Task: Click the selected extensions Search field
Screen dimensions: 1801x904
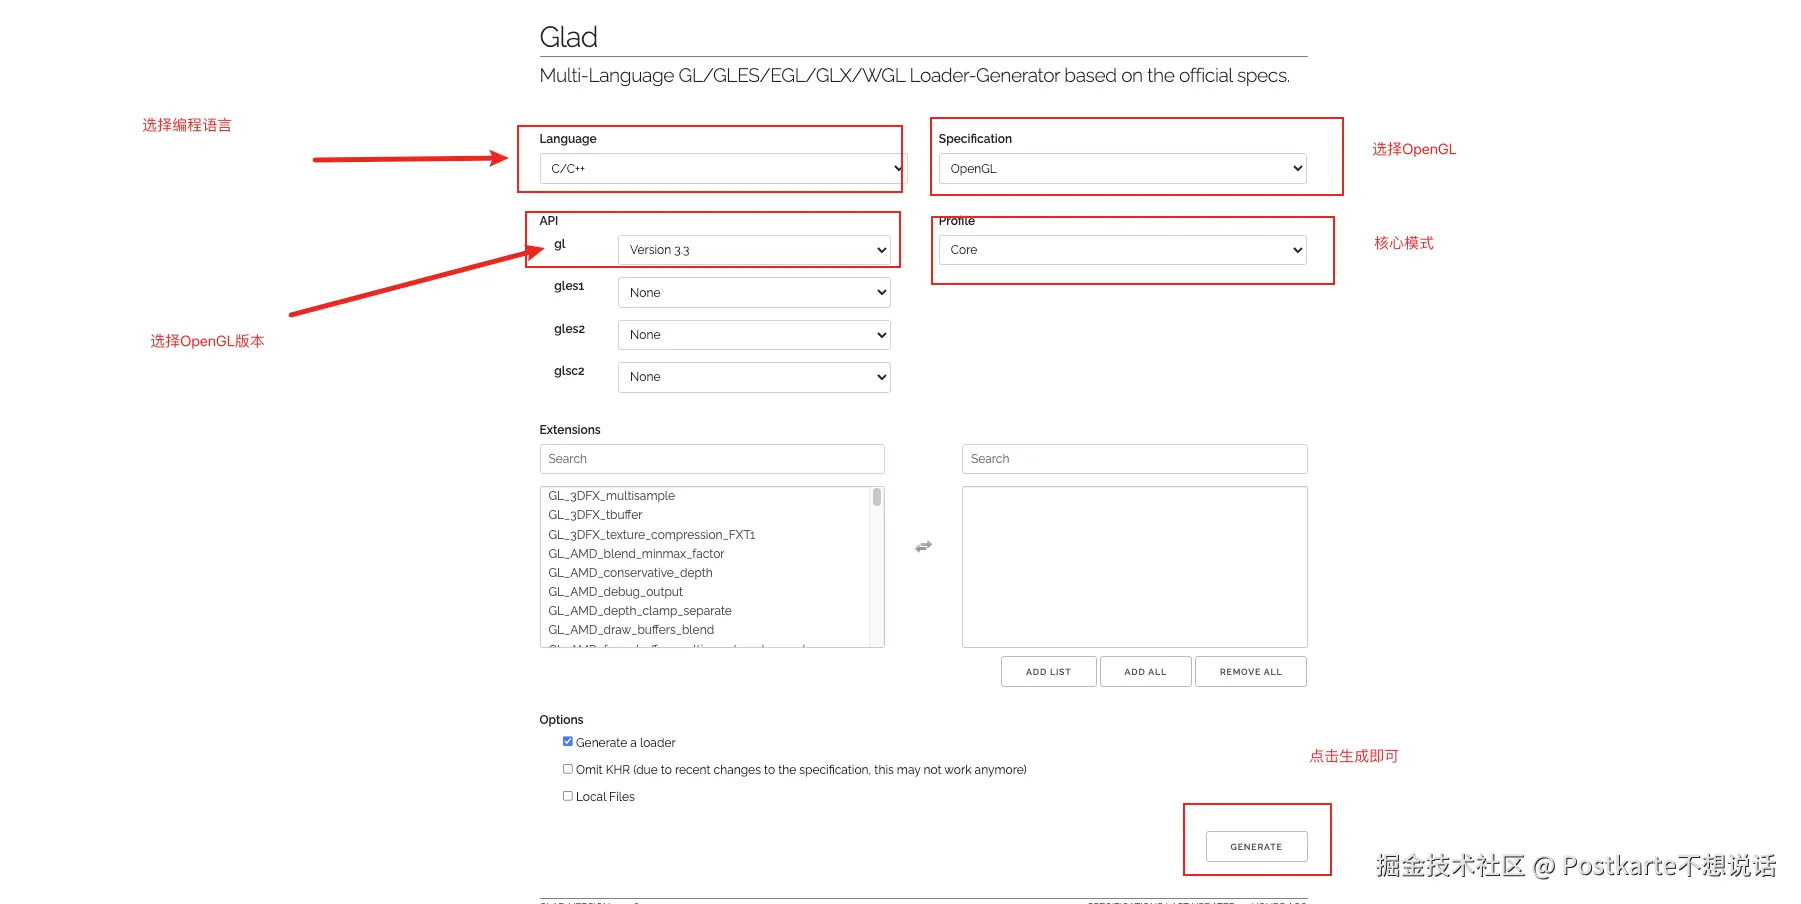Action: coord(1135,459)
